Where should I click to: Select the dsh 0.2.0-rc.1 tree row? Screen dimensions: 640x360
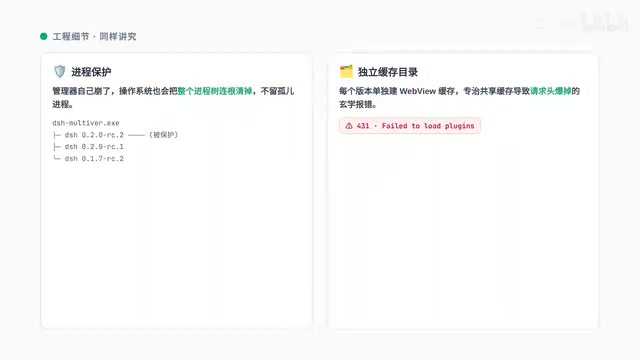pyautogui.click(x=88, y=147)
